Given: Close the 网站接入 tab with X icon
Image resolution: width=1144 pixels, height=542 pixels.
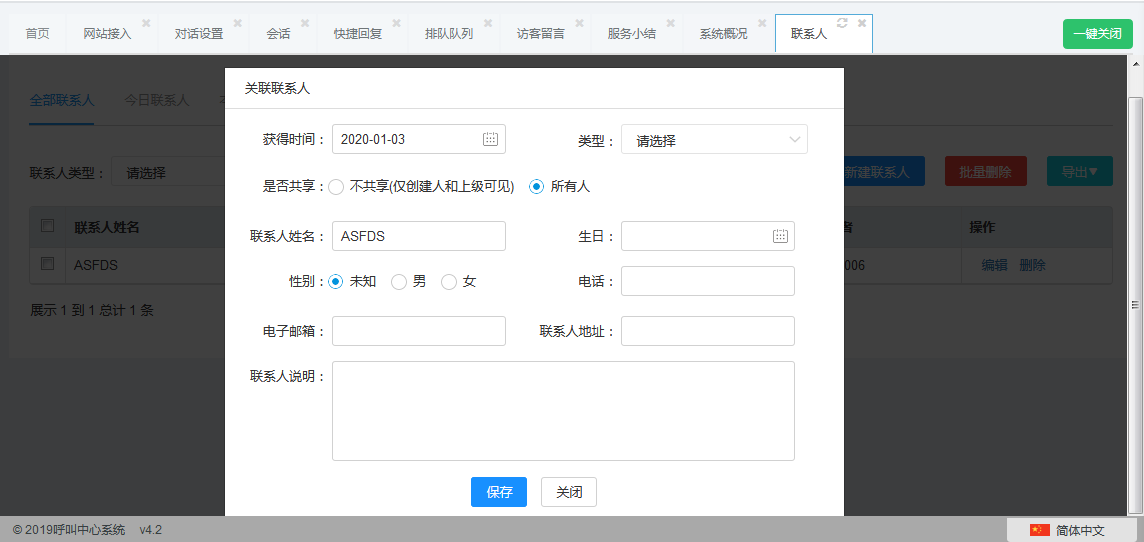Looking at the screenshot, I should click(x=146, y=23).
